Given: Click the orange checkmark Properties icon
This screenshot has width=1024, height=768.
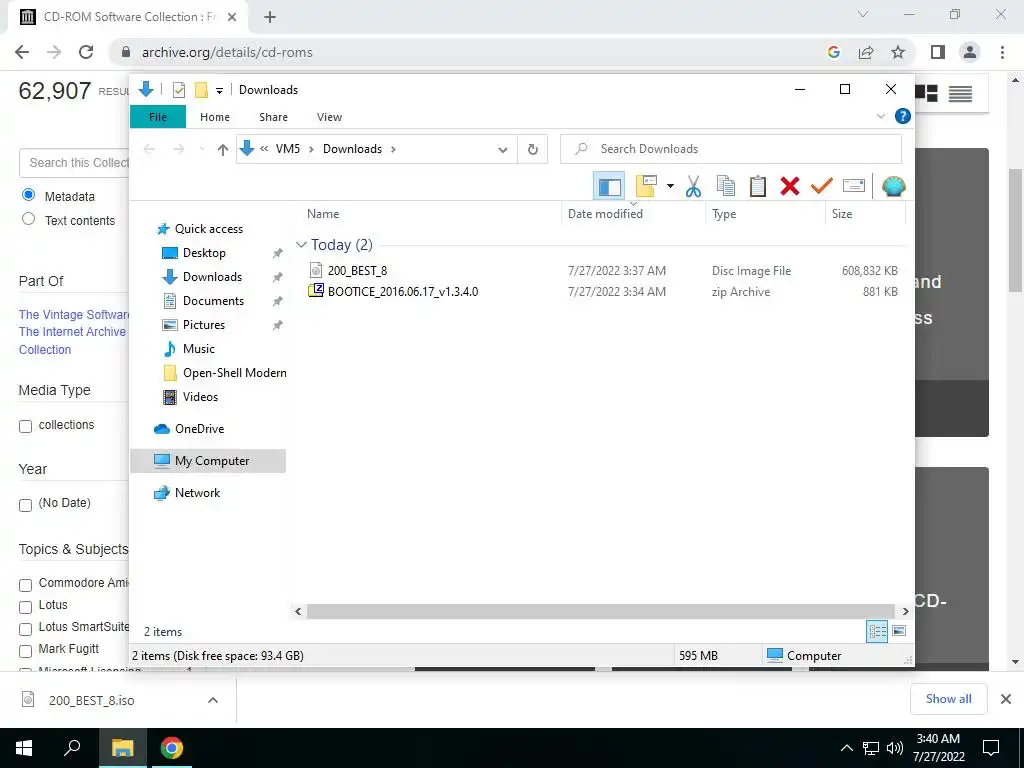Looking at the screenshot, I should click(822, 187).
